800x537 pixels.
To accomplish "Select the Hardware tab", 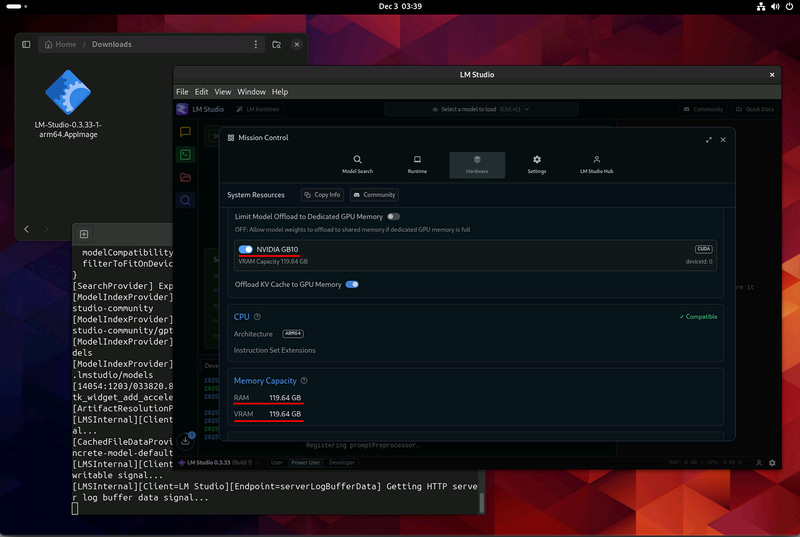I will [x=477, y=164].
